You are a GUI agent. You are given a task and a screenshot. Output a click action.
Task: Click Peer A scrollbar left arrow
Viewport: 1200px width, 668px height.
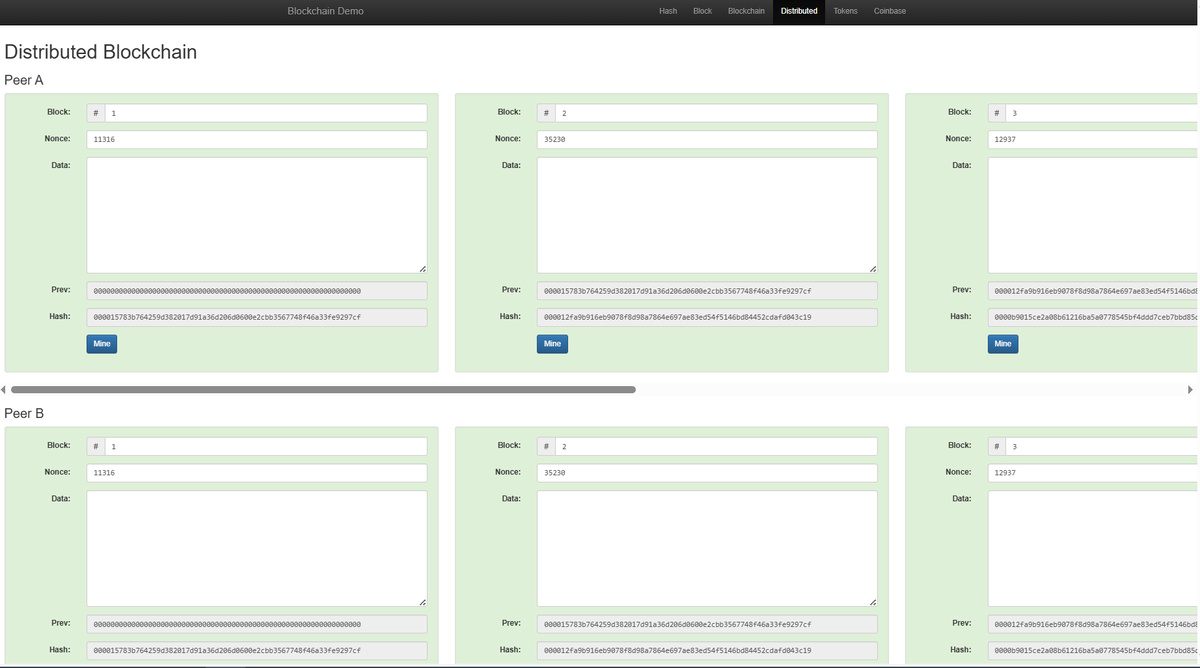point(4,390)
